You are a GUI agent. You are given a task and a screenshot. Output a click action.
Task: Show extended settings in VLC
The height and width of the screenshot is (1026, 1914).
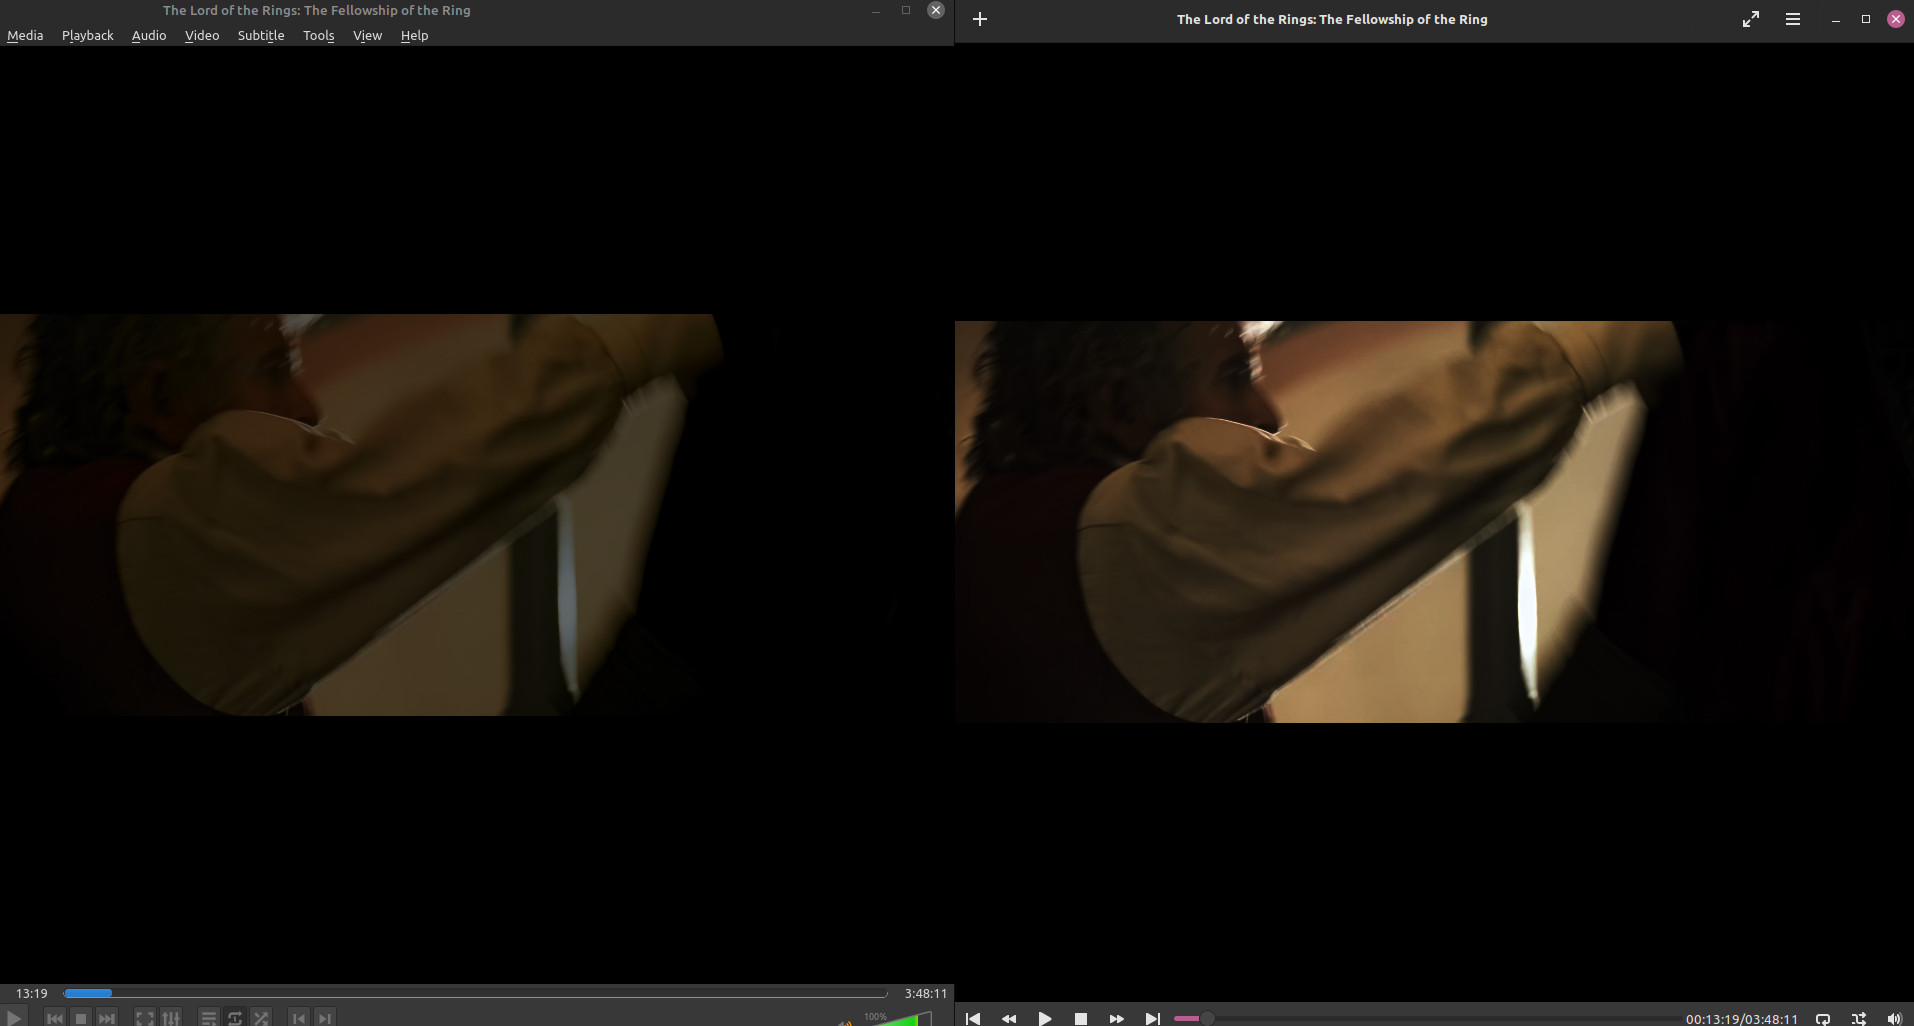point(171,1018)
